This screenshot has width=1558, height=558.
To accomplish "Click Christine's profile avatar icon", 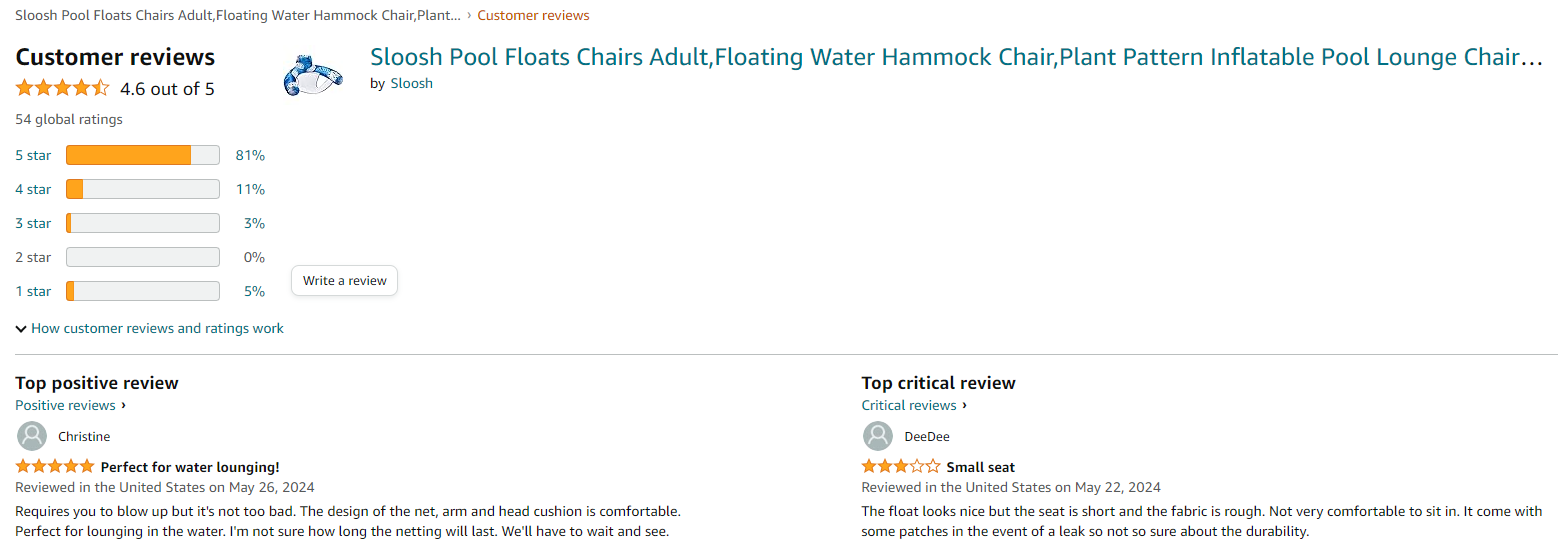I will click(33, 436).
